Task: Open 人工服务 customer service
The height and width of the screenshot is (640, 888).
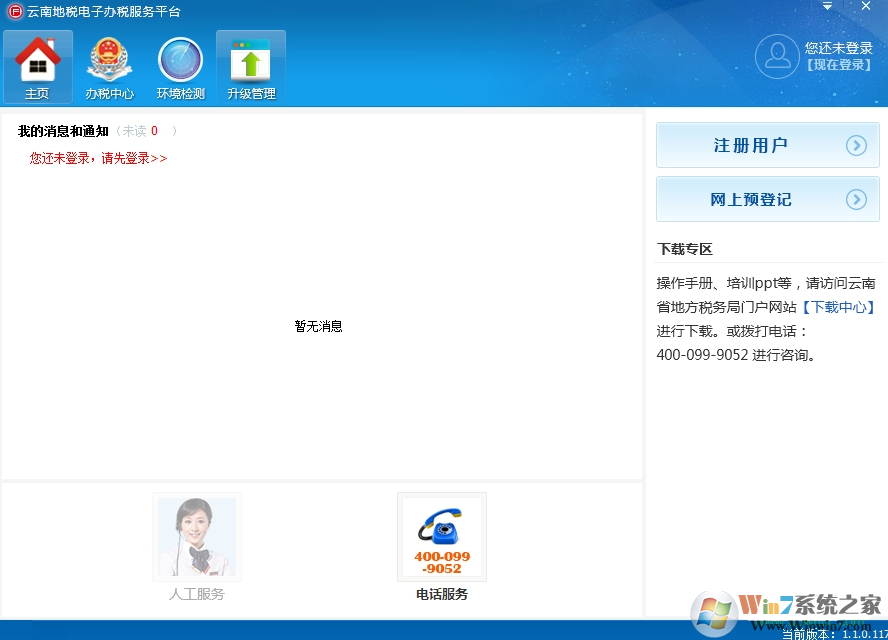Action: coord(196,536)
